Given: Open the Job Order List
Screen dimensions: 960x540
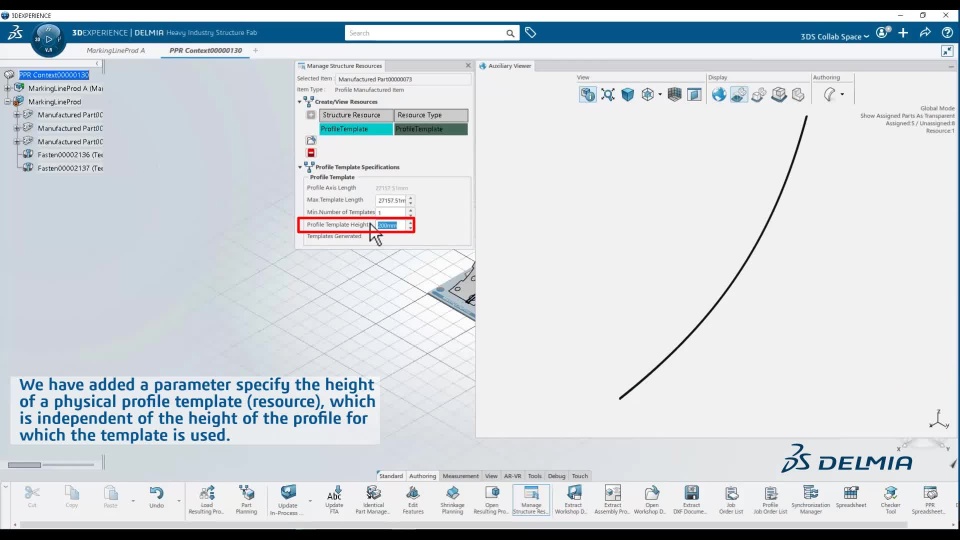Looking at the screenshot, I should (x=731, y=500).
